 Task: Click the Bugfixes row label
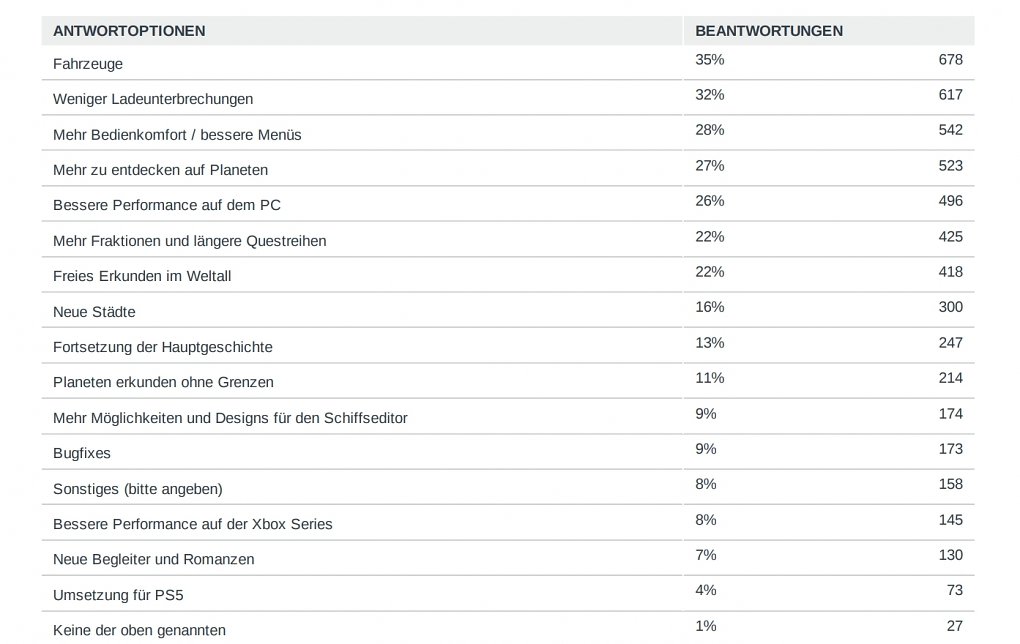(x=82, y=453)
